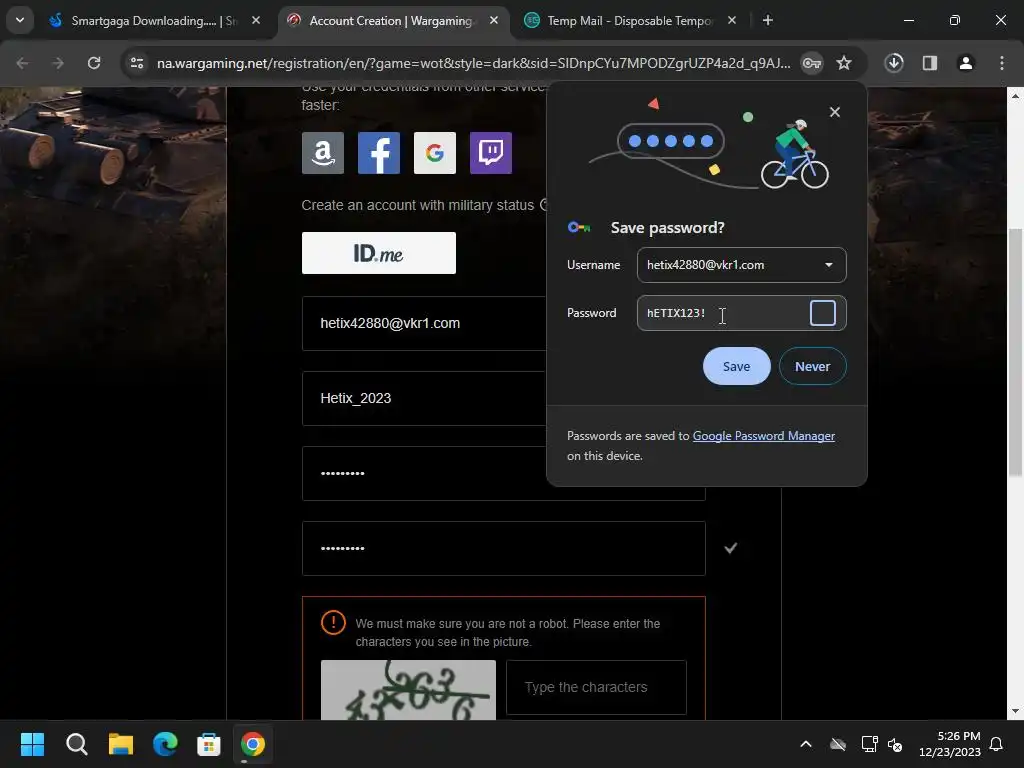This screenshot has width=1024, height=768.
Task: Sign up with Twitch icon
Action: click(x=491, y=153)
